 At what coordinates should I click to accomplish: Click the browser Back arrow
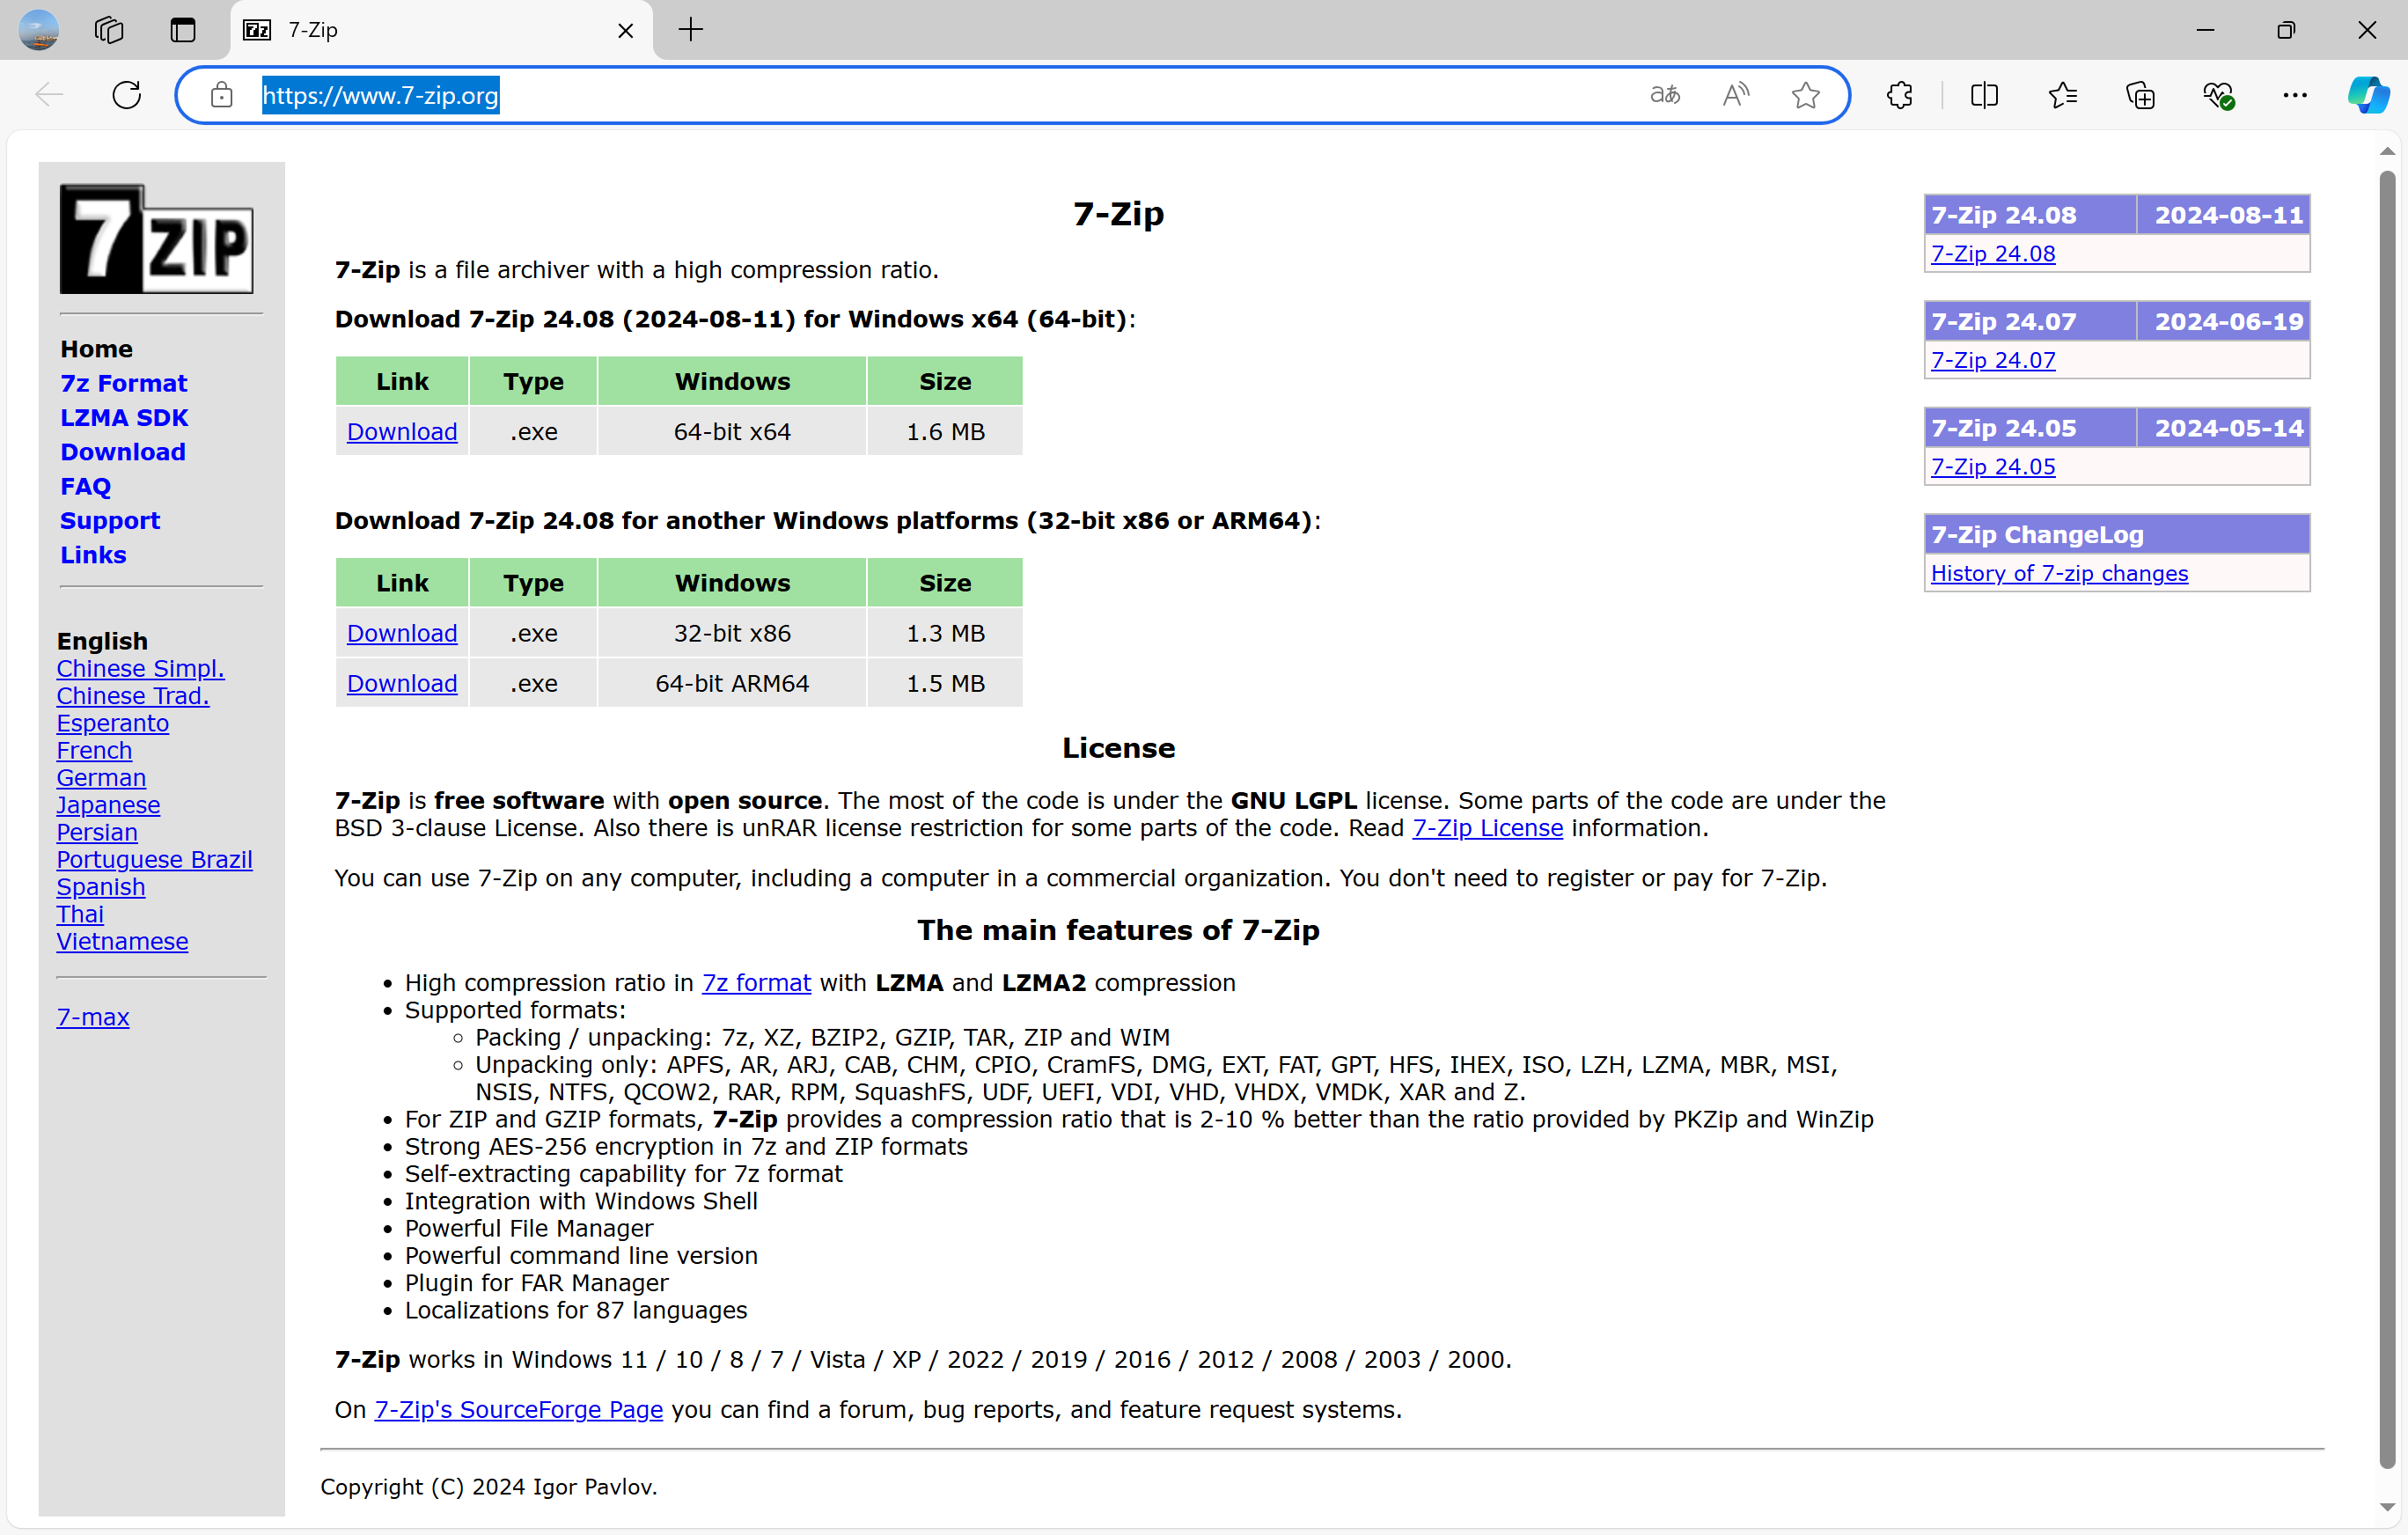[x=48, y=95]
